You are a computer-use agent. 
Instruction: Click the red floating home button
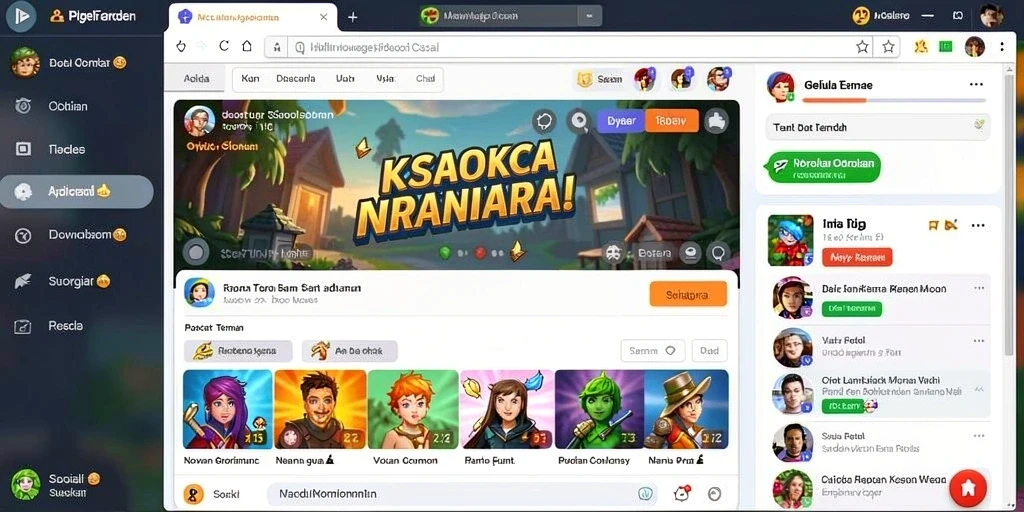(x=969, y=487)
